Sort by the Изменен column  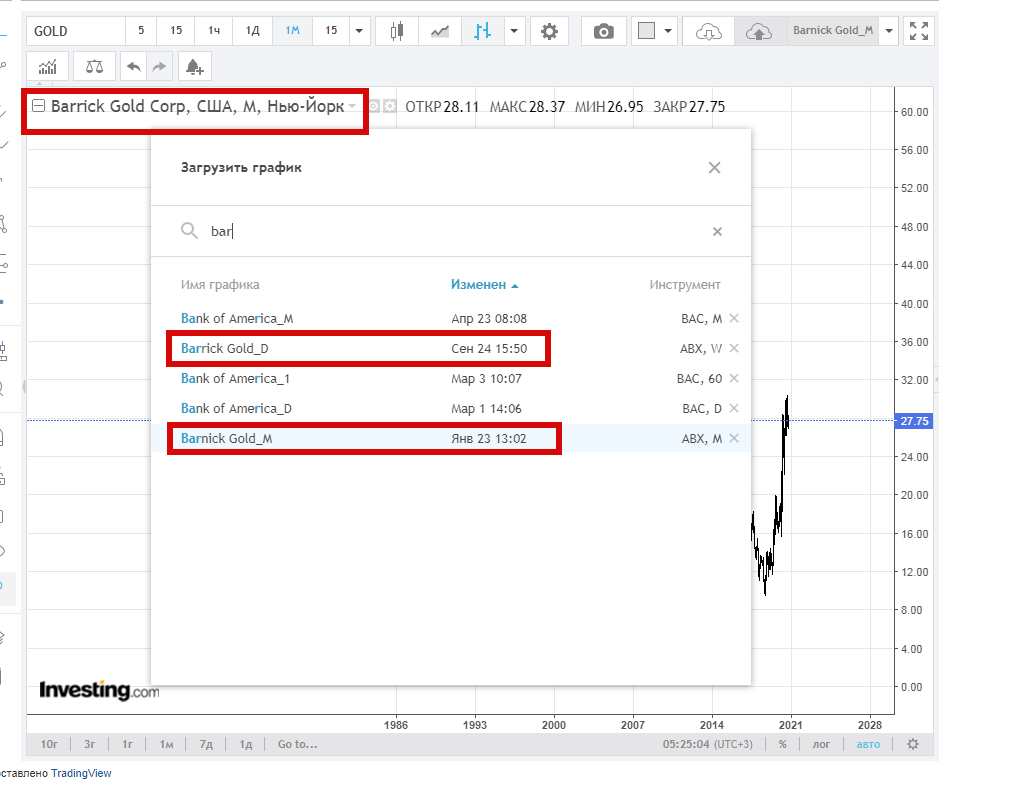pos(484,284)
